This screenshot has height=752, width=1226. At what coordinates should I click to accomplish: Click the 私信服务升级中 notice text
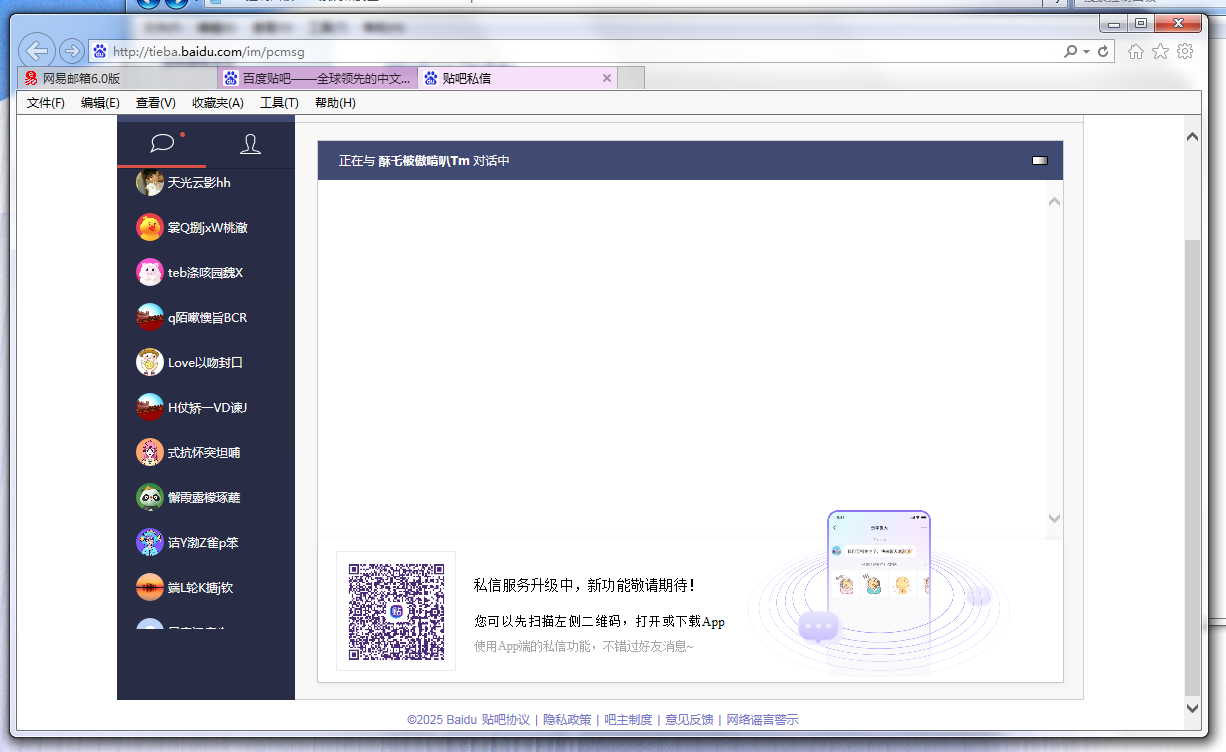[x=584, y=585]
